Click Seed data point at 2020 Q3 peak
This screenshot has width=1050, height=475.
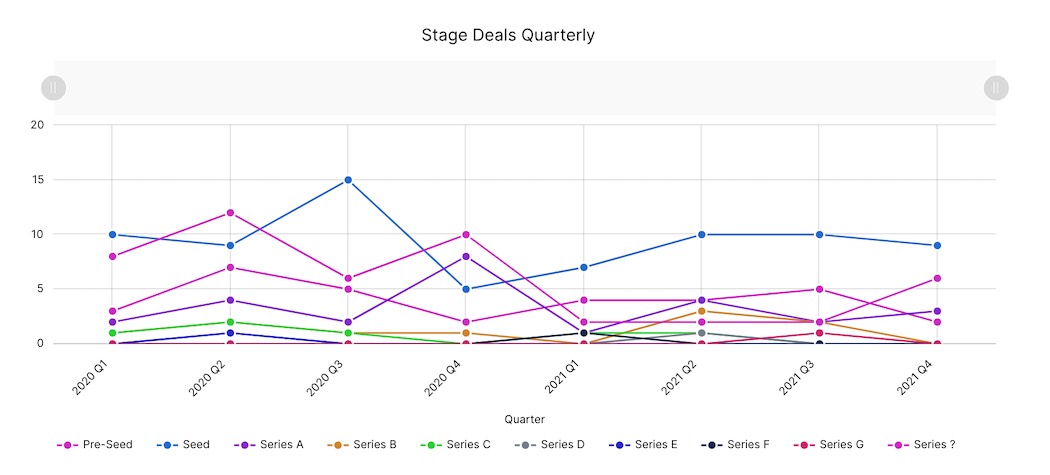point(348,180)
